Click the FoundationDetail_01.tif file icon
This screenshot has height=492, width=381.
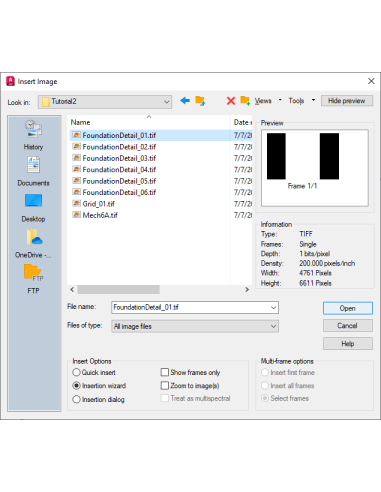pyautogui.click(x=77, y=135)
